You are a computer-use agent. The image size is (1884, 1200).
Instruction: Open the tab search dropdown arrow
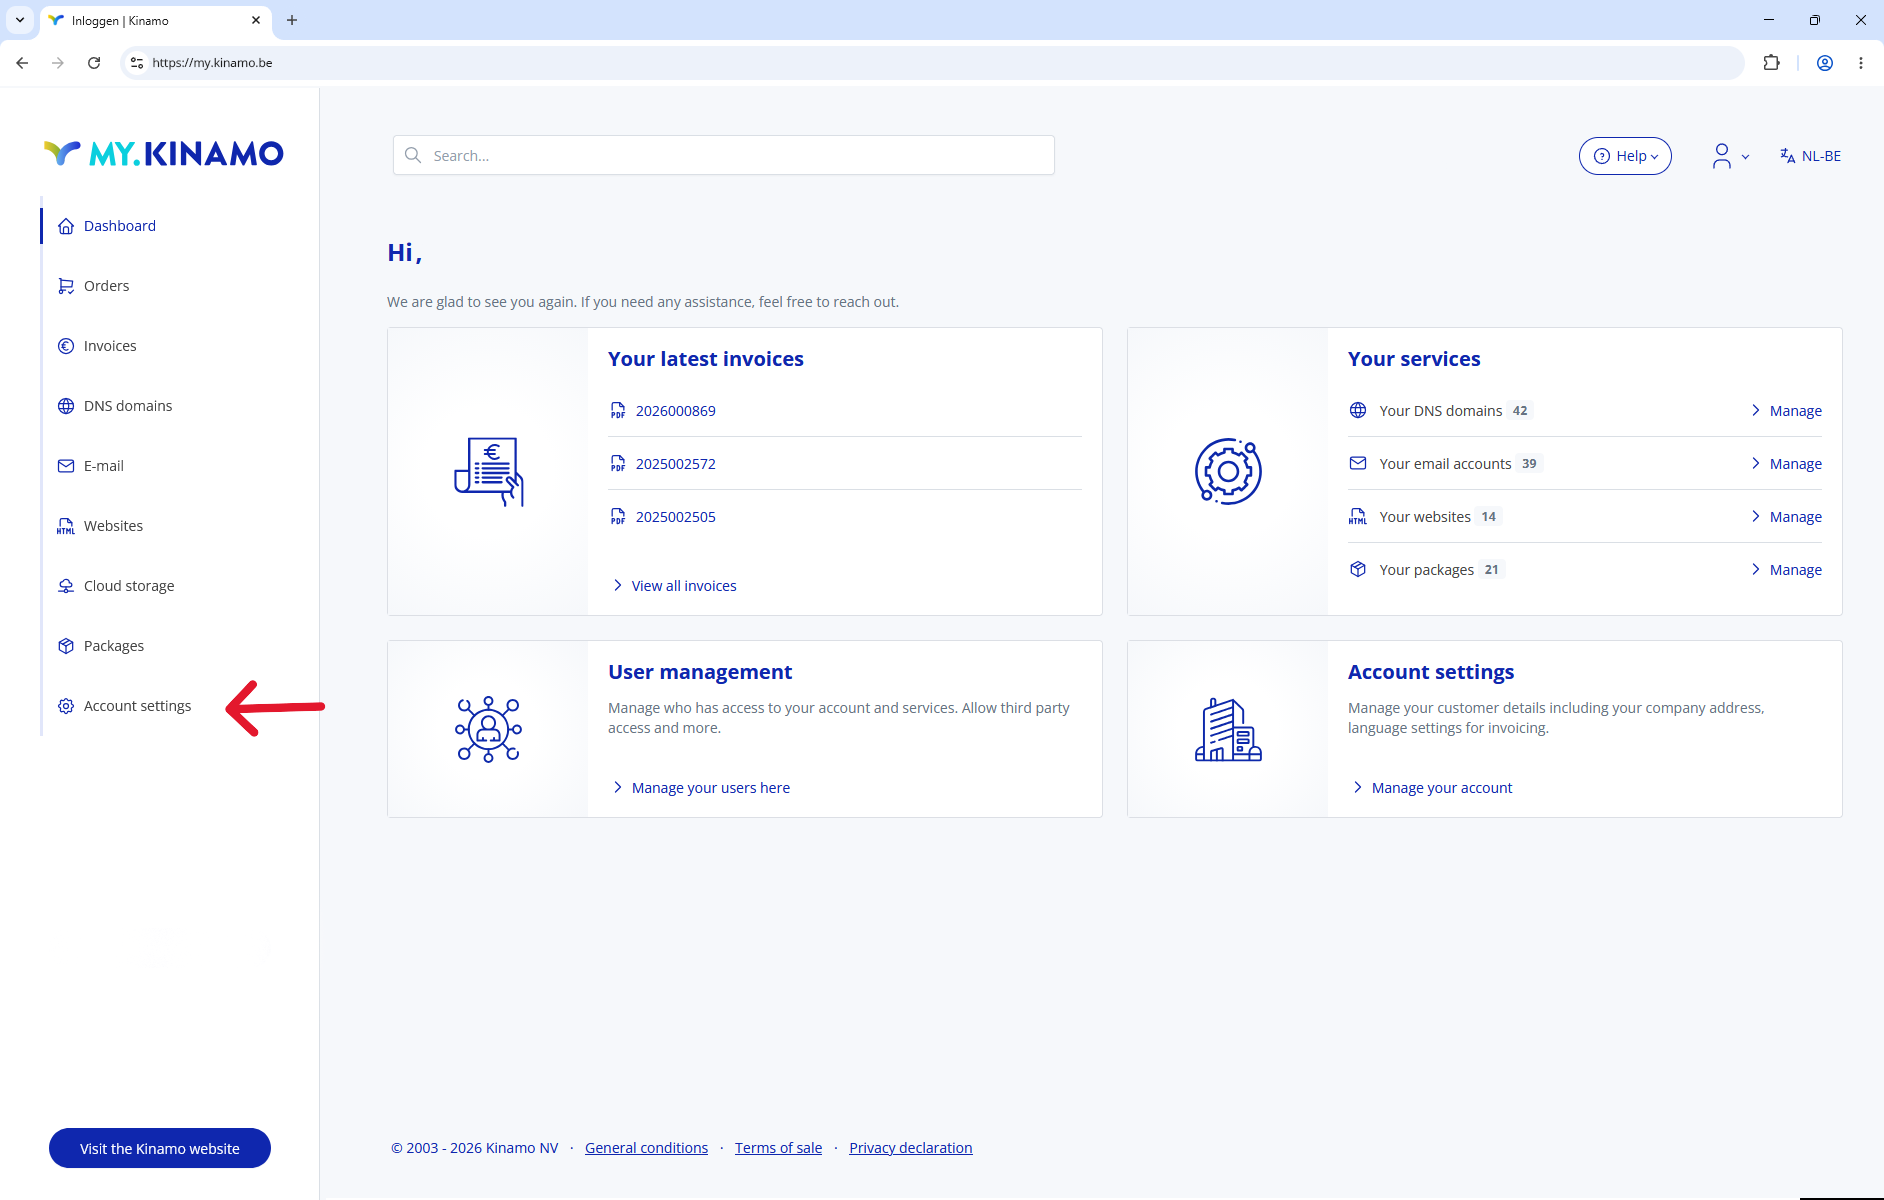20,20
